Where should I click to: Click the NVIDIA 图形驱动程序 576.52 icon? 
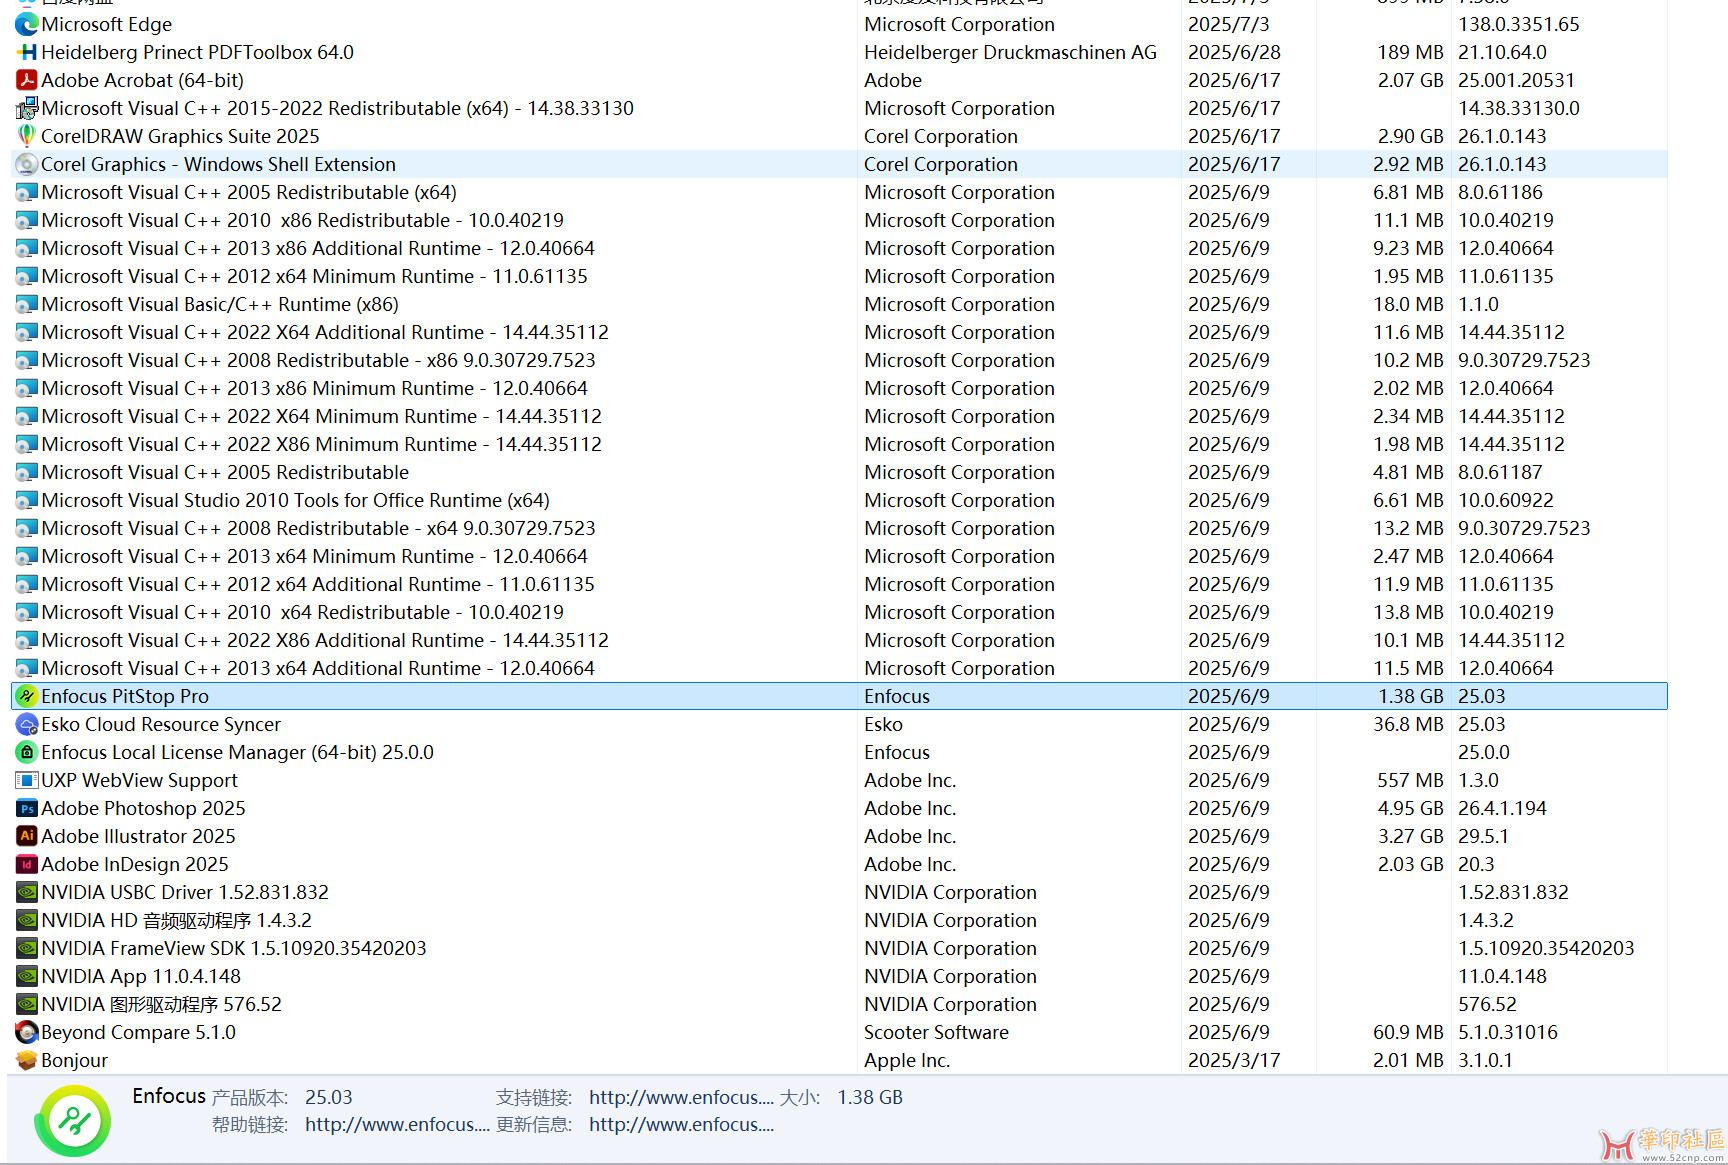tap(27, 1004)
